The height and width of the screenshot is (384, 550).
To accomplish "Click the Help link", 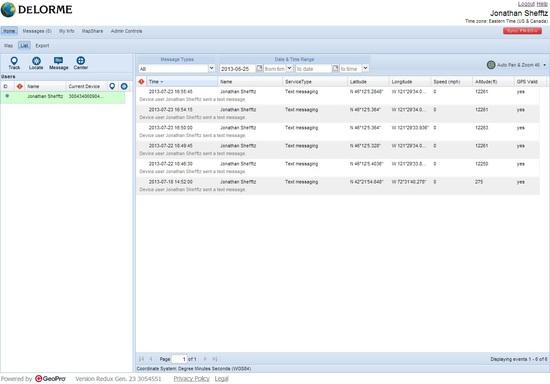I will (542, 4).
